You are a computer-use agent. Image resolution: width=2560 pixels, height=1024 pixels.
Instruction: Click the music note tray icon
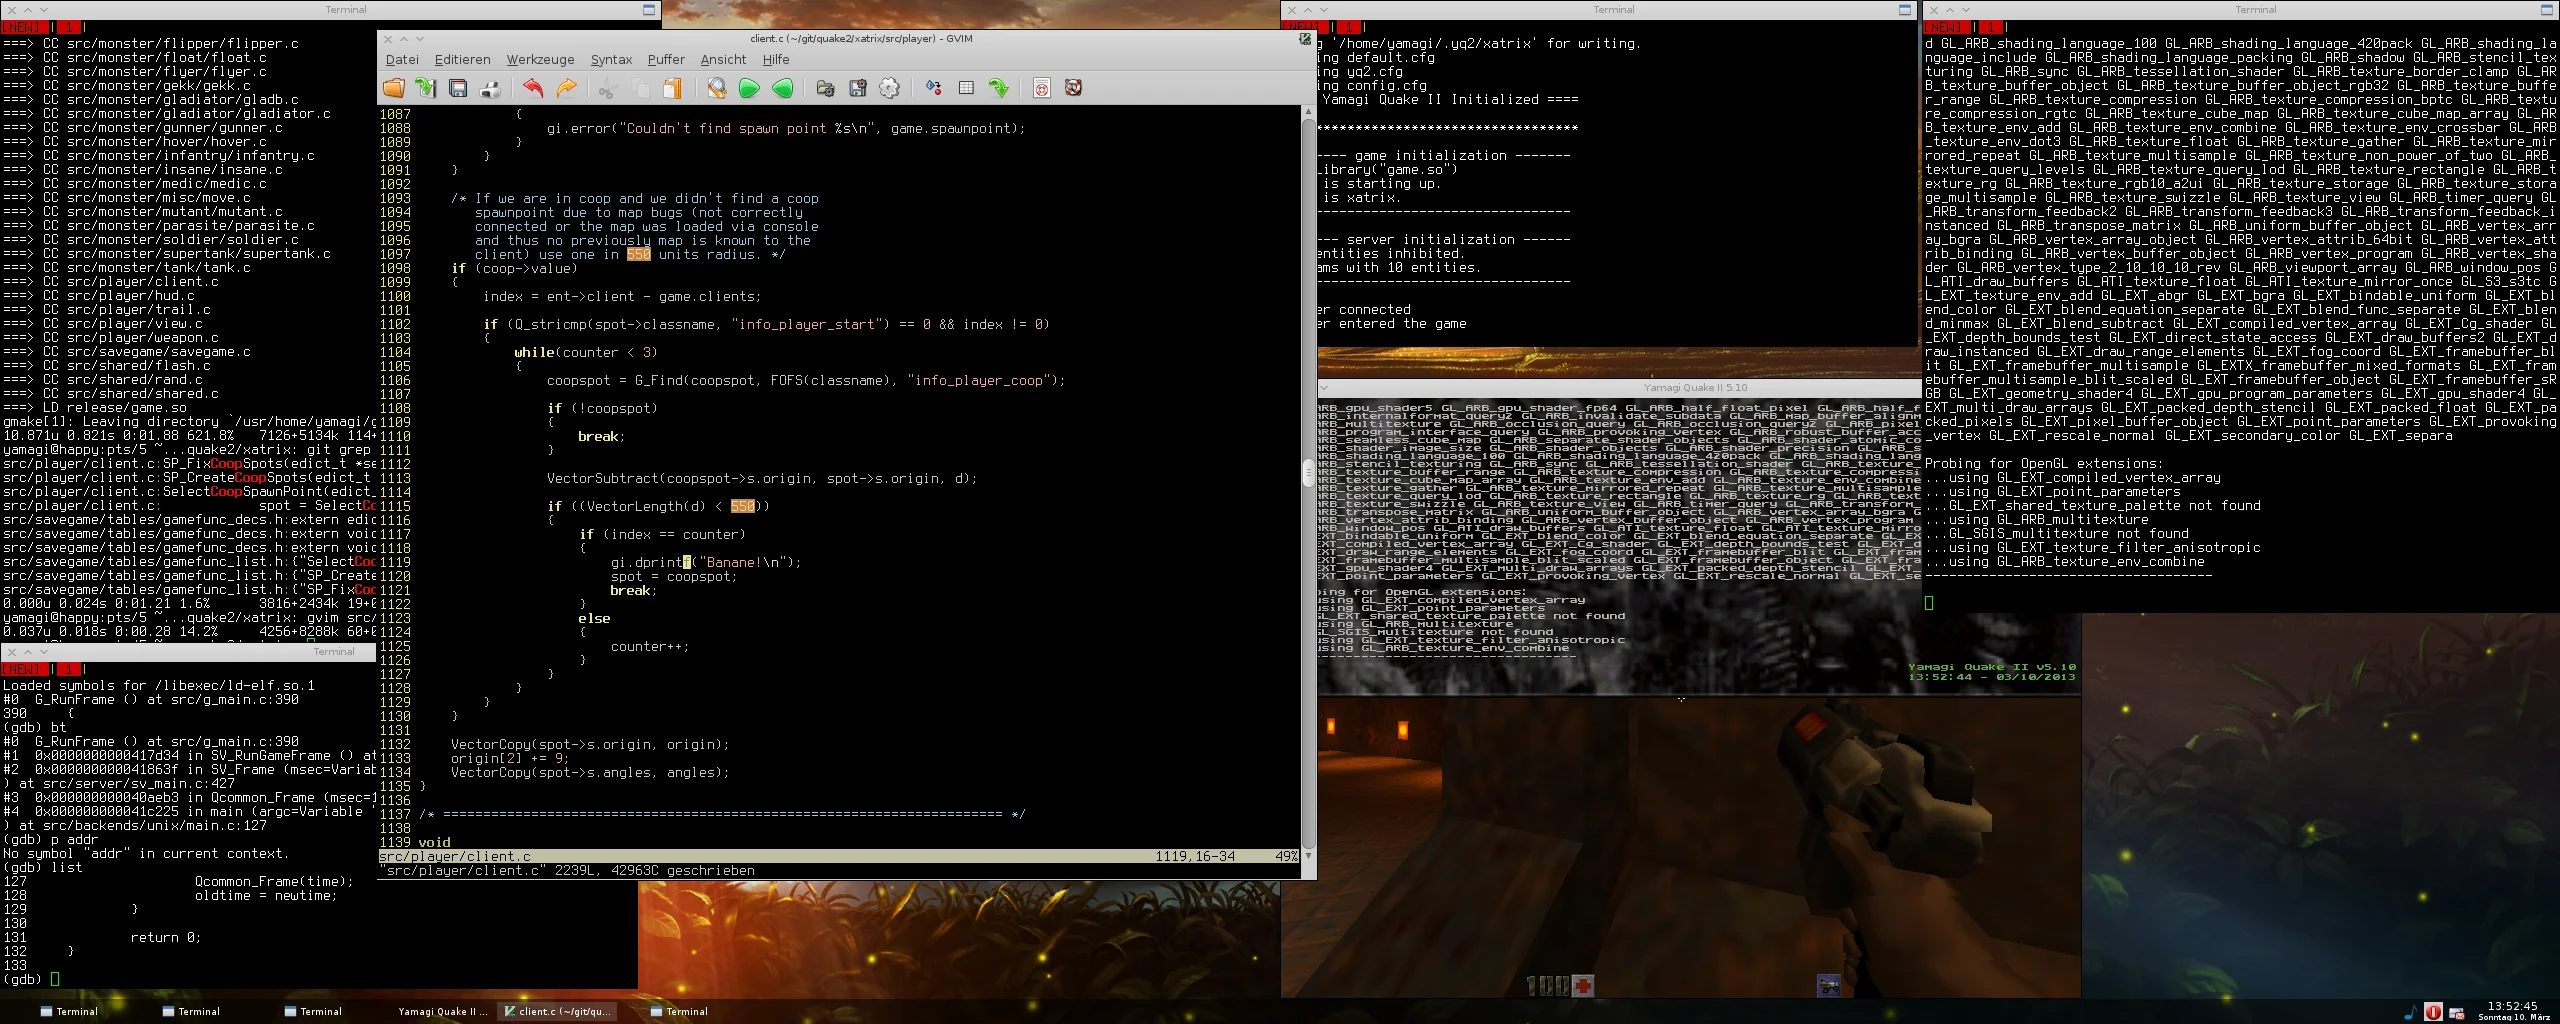[2410, 1012]
